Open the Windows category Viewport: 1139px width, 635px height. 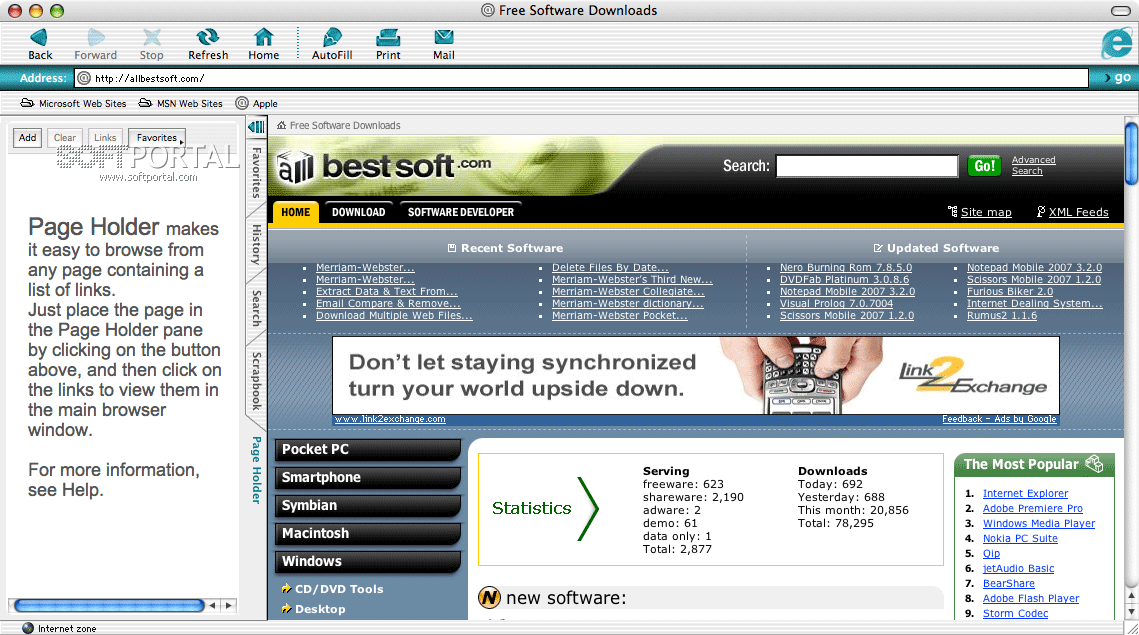368,562
